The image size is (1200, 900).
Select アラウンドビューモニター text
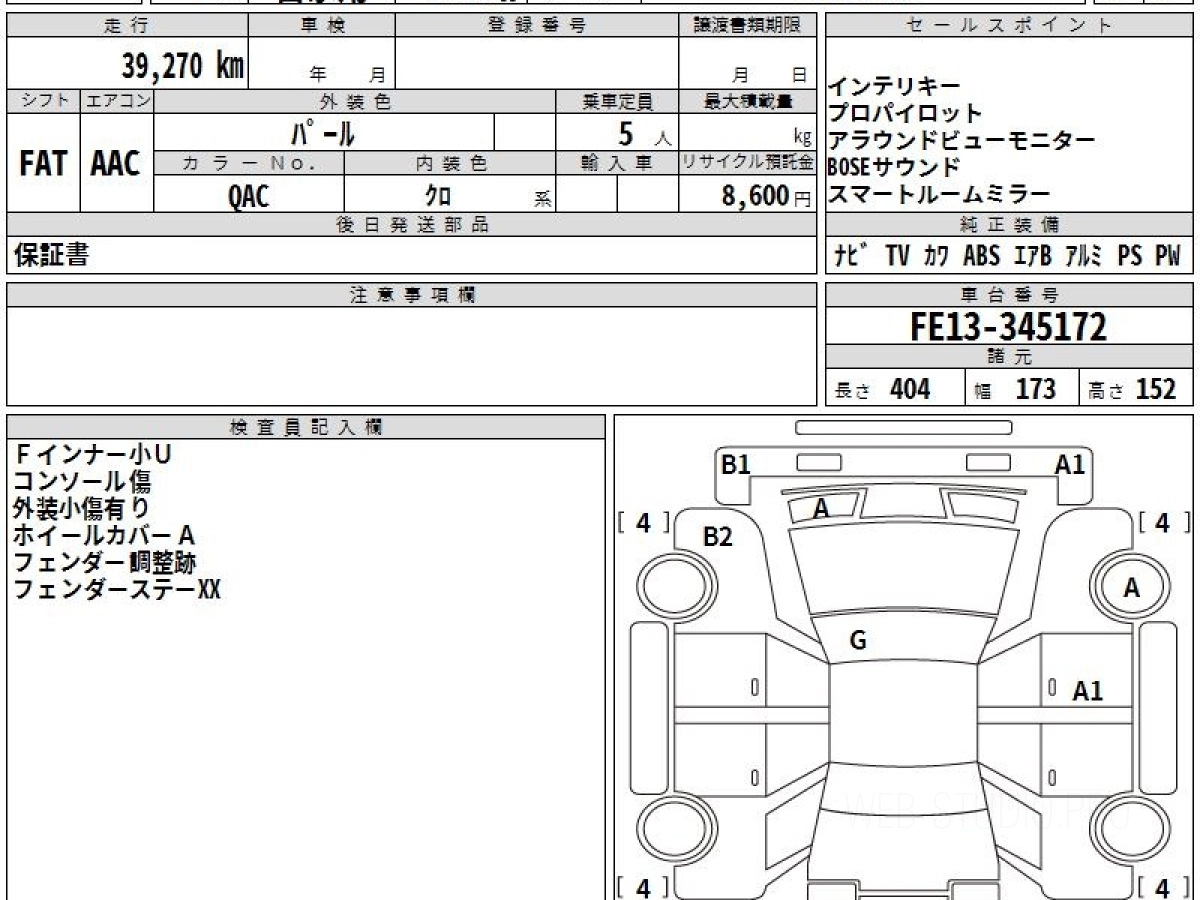coord(961,141)
